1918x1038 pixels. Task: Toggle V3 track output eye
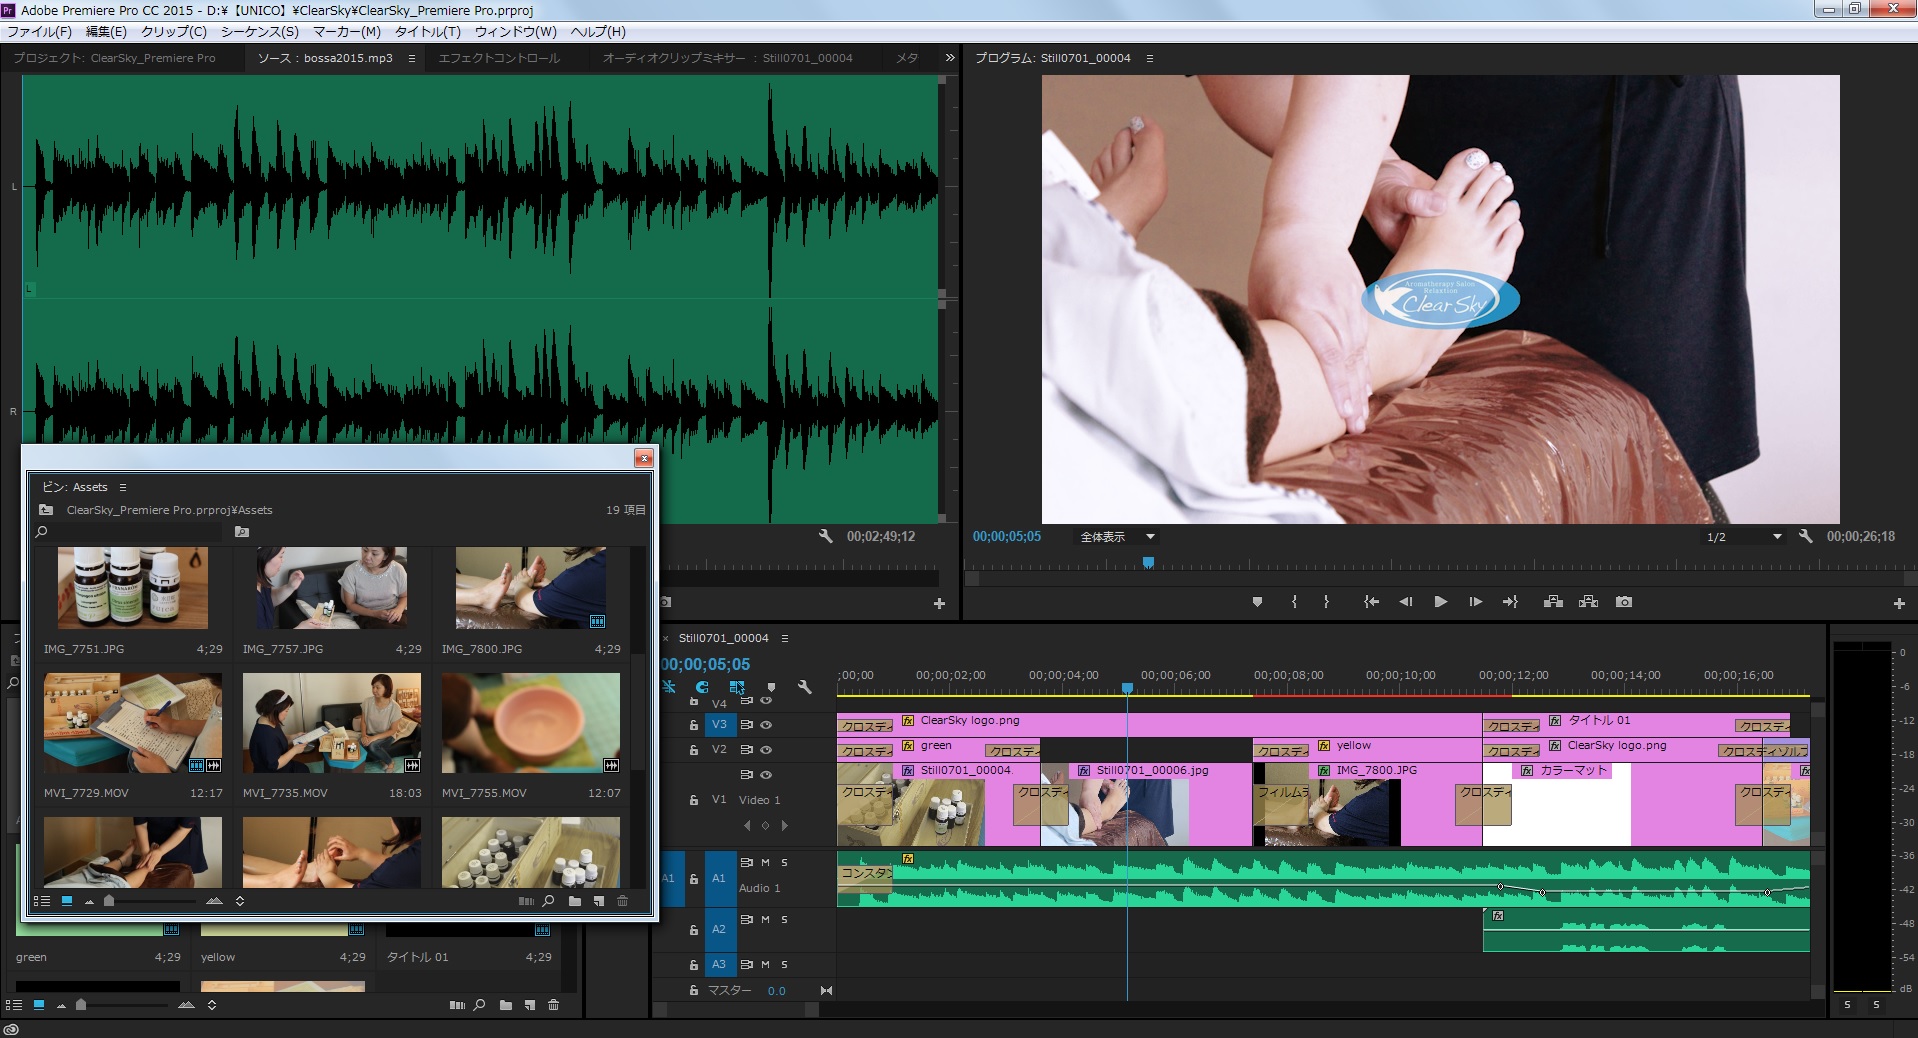tap(766, 725)
